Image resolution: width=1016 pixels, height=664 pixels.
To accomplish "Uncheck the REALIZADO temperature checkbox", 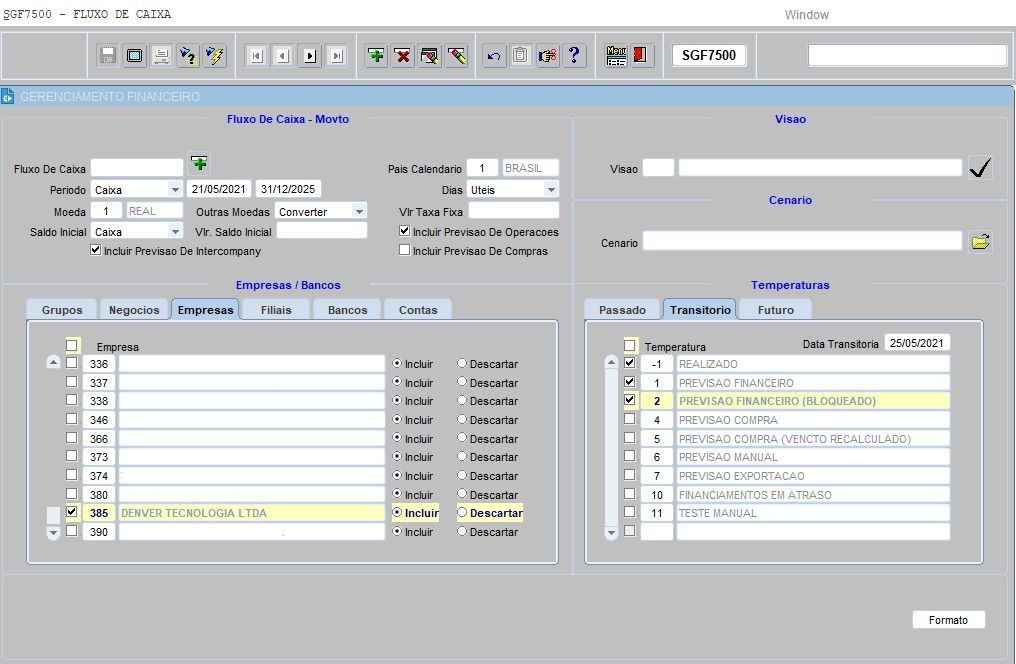I will [629, 363].
